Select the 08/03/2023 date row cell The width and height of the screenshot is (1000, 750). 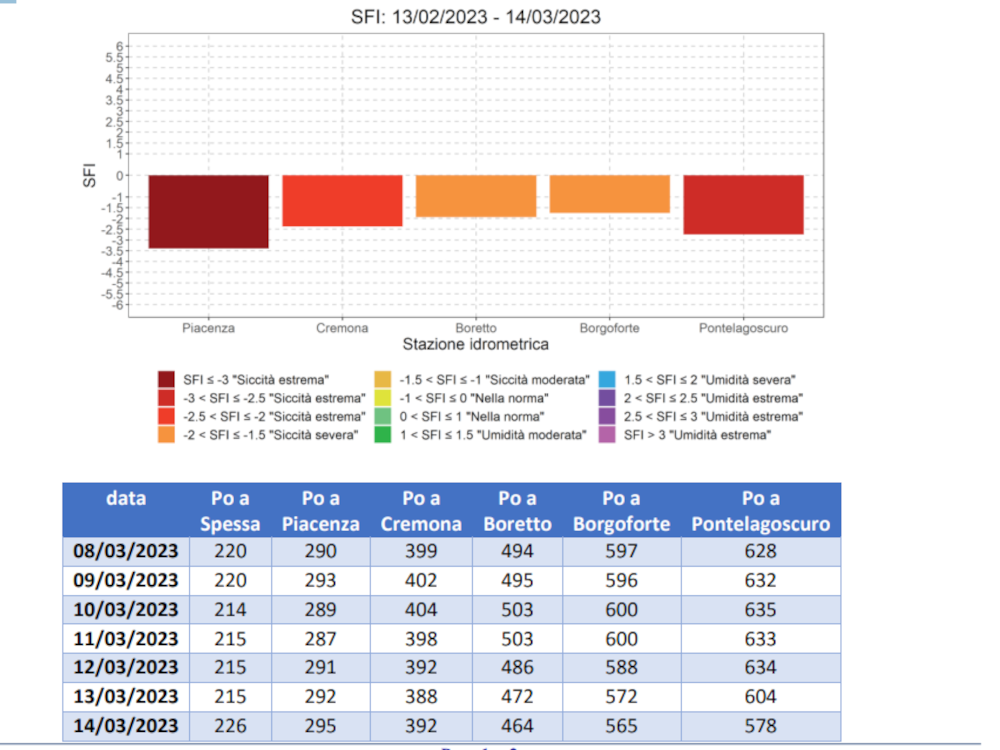[126, 551]
